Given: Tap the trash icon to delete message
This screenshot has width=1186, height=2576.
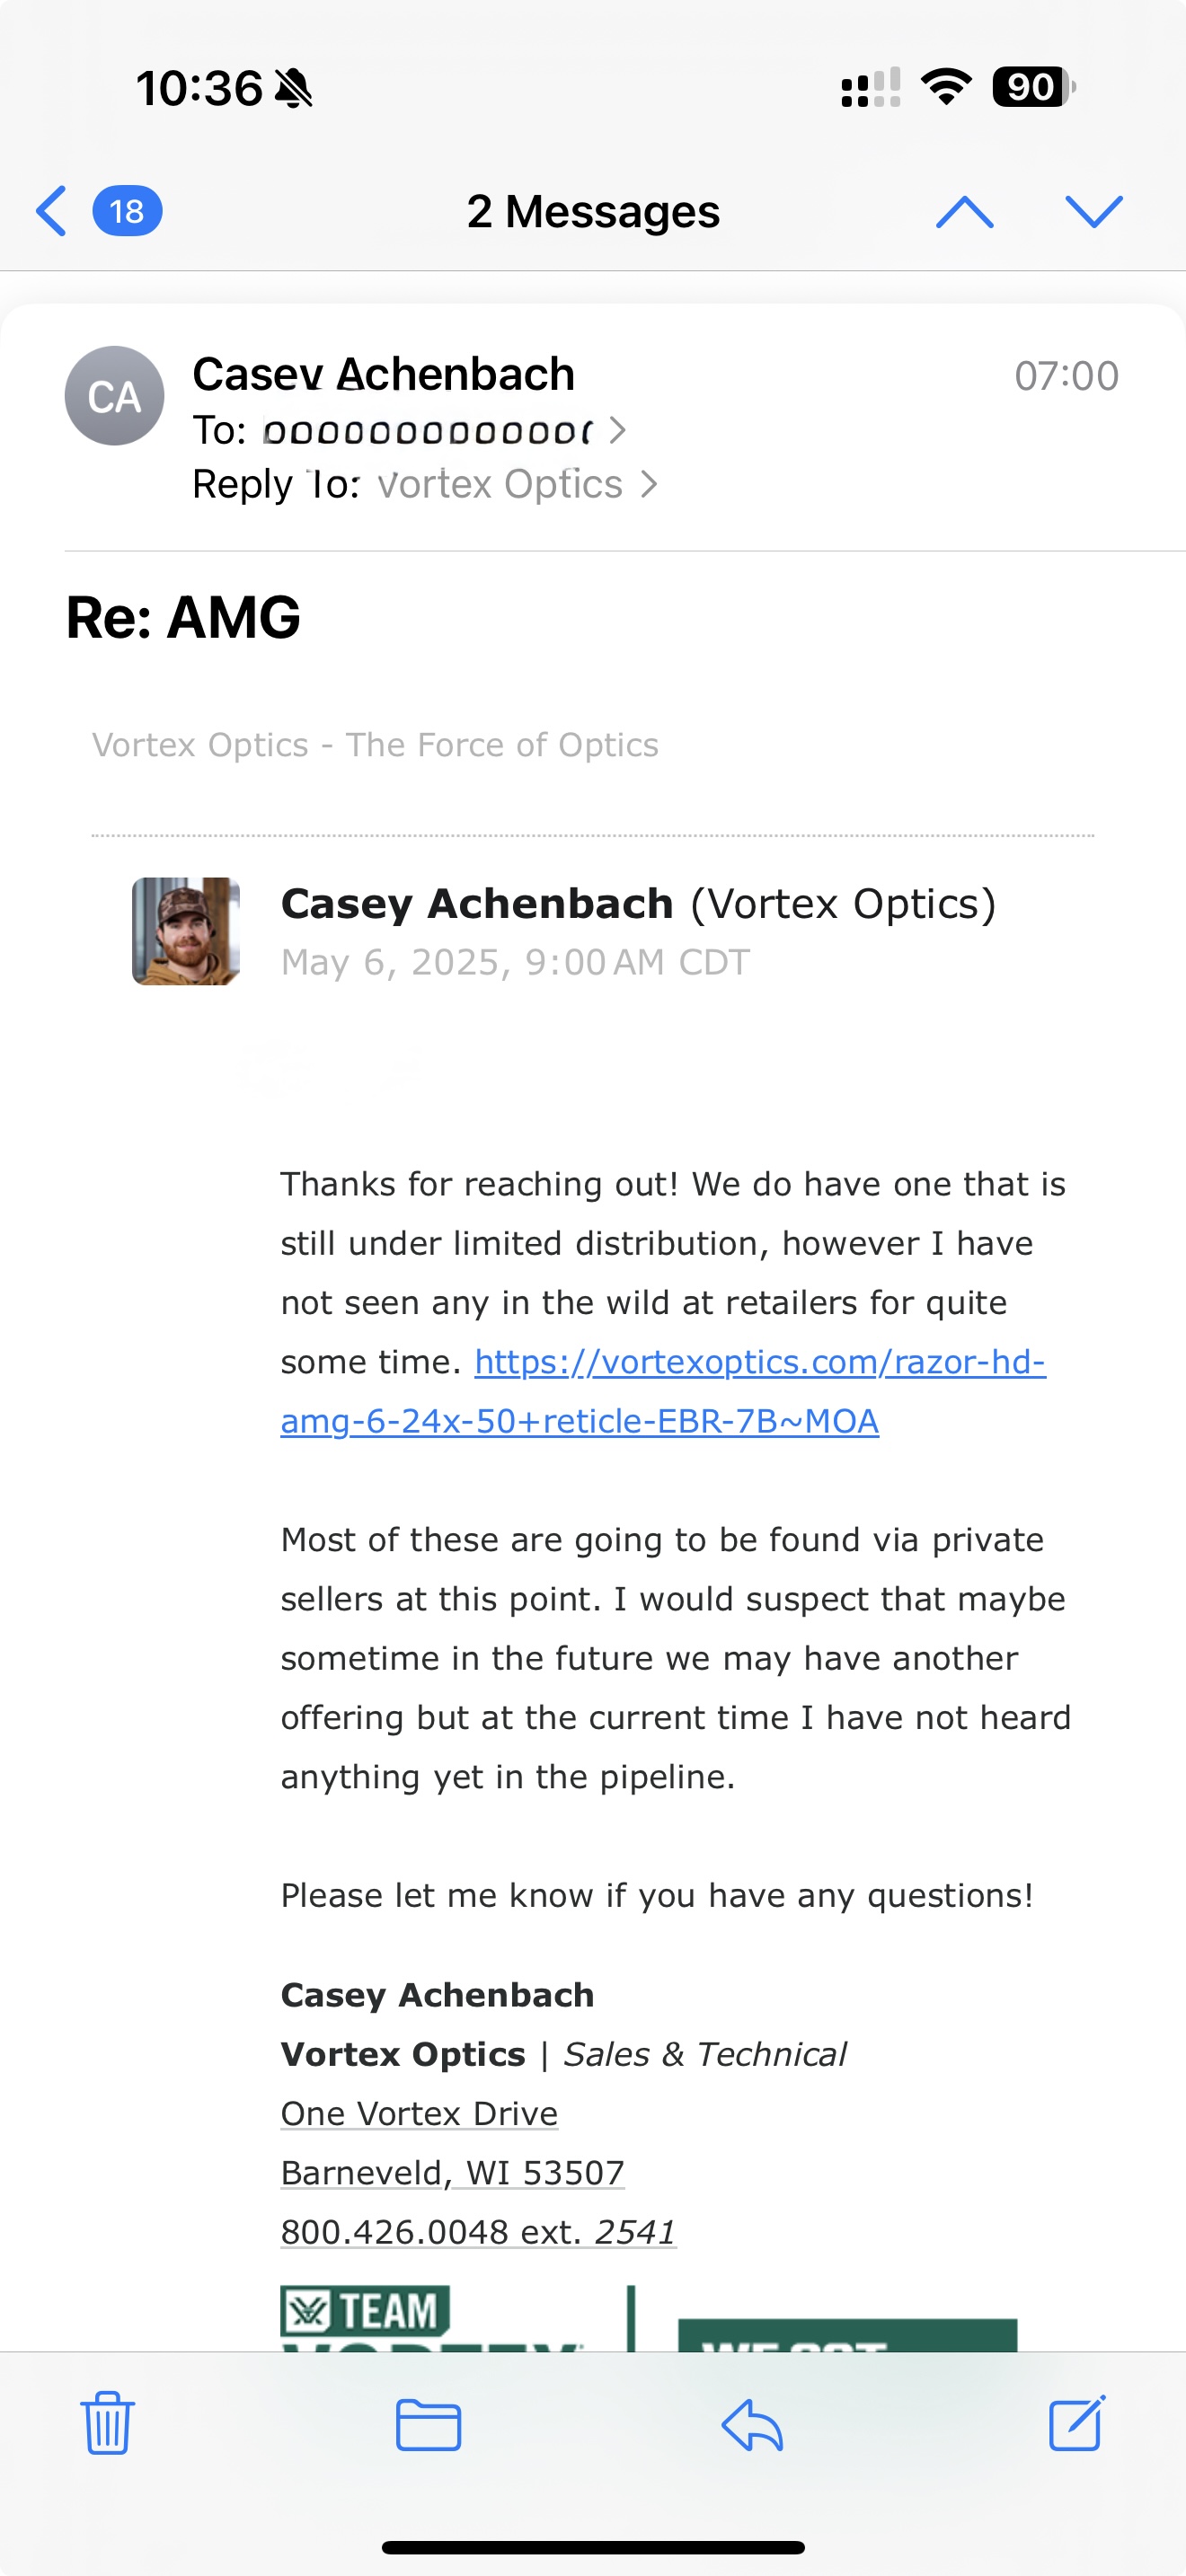Looking at the screenshot, I should (x=107, y=2423).
